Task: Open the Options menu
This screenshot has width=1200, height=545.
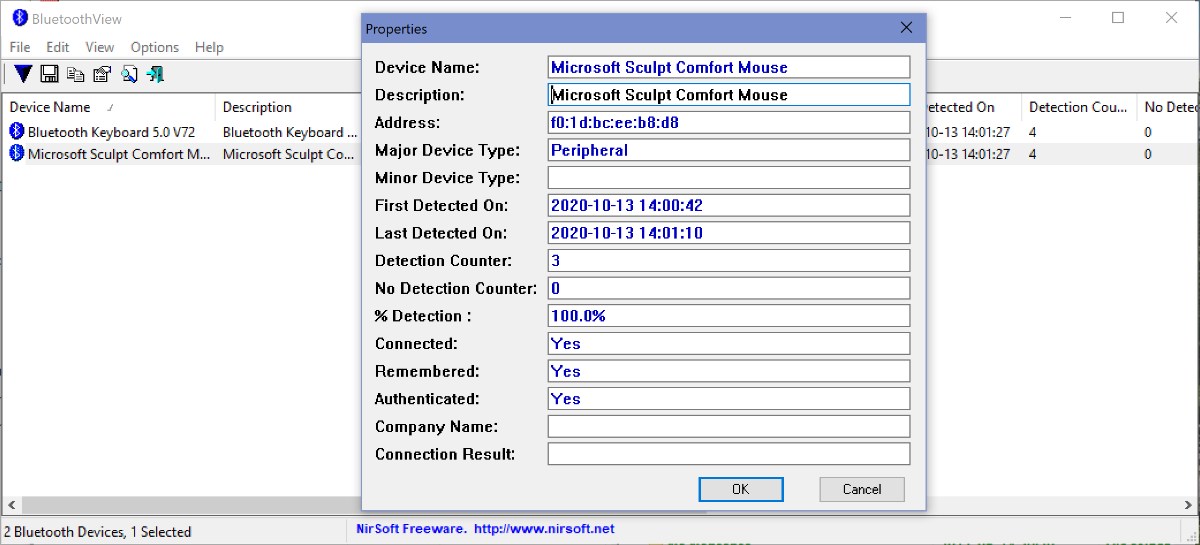Action: 155,47
